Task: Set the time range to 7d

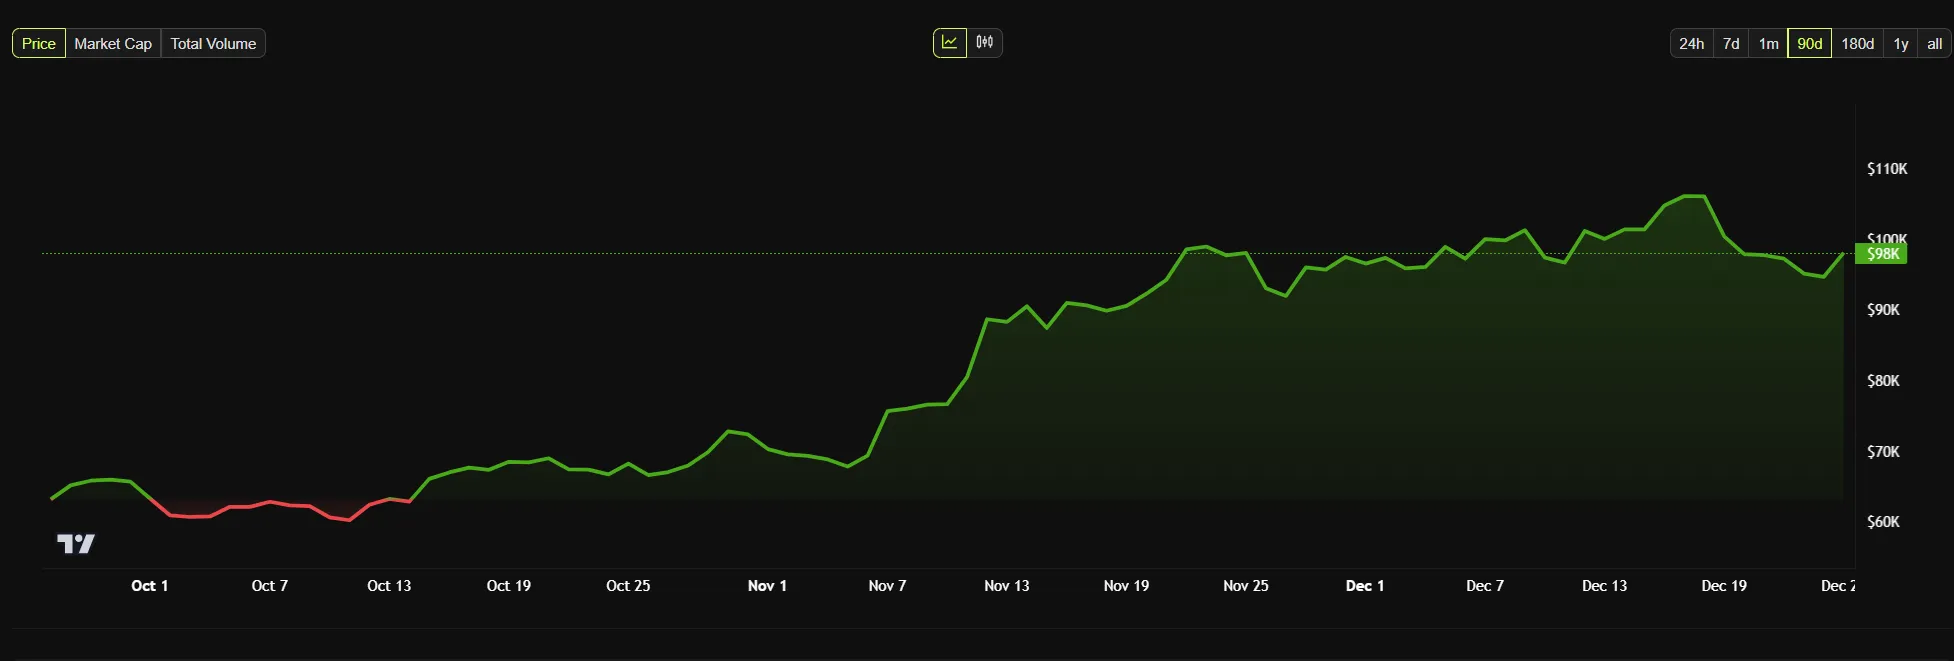Action: click(x=1731, y=44)
